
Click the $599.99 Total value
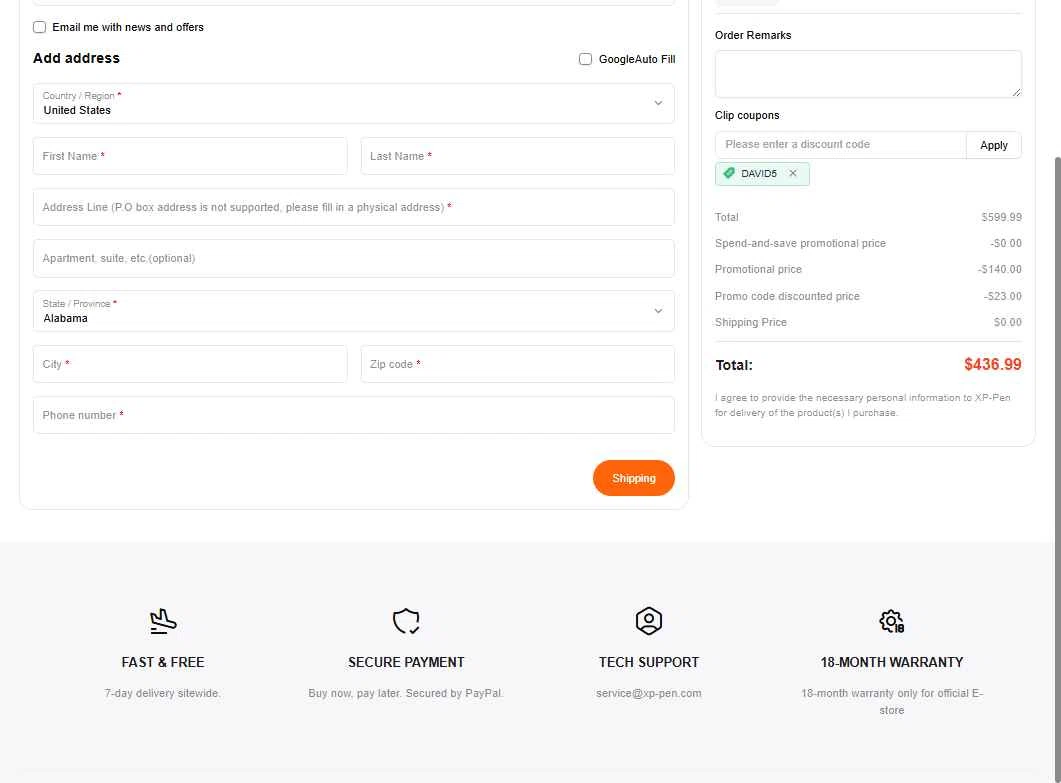tap(1001, 217)
